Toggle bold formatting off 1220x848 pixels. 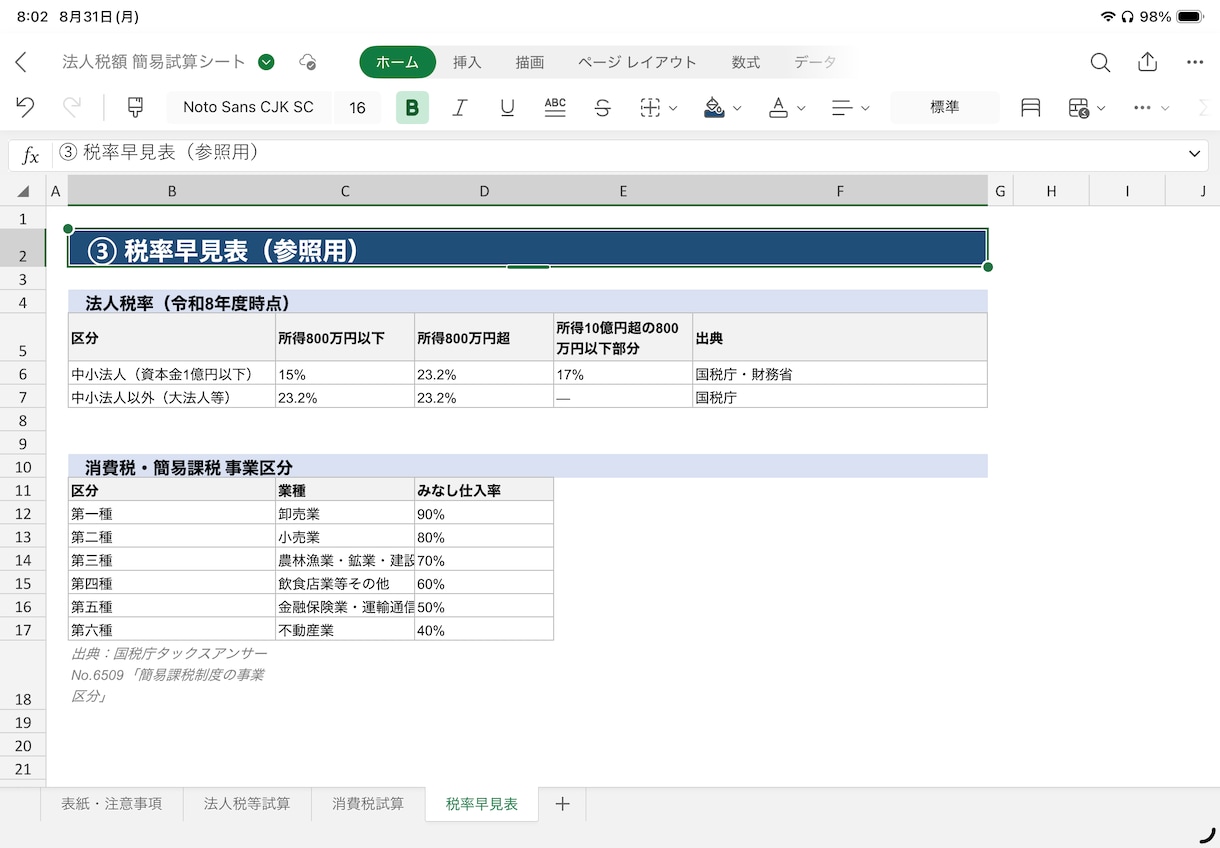pos(412,108)
